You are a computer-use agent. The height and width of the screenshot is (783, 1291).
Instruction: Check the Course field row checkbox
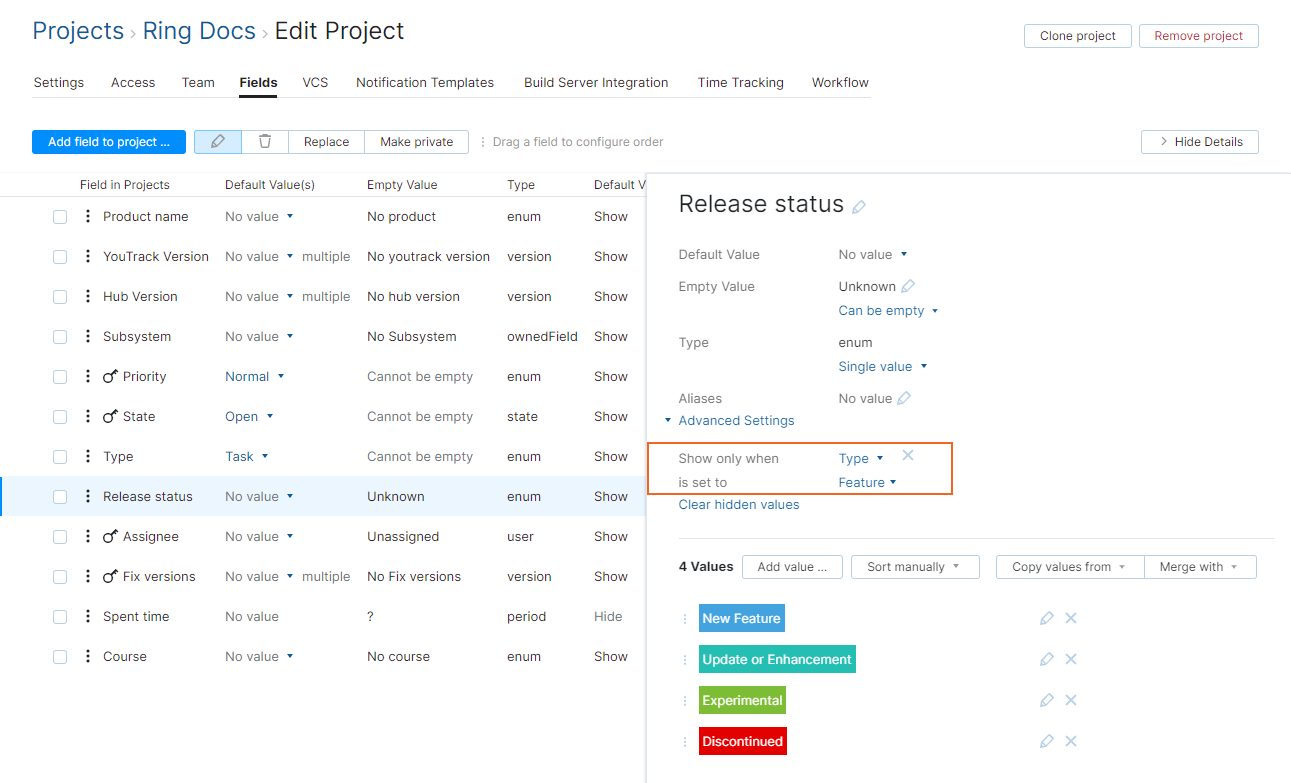[59, 656]
